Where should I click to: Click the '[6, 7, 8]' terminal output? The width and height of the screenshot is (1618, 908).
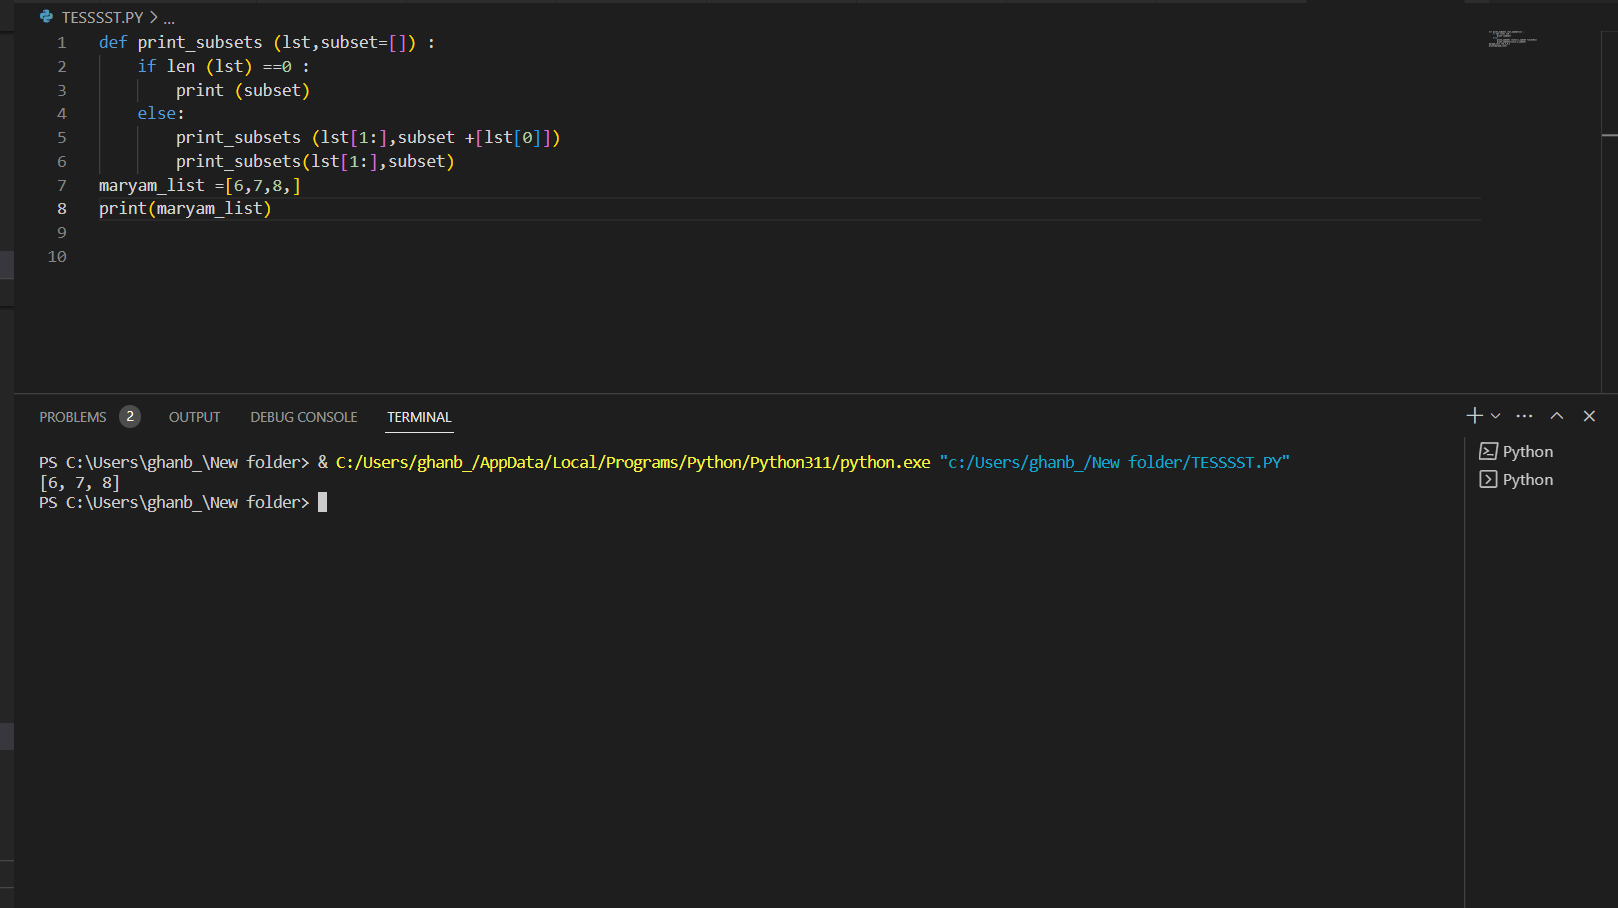tap(79, 483)
